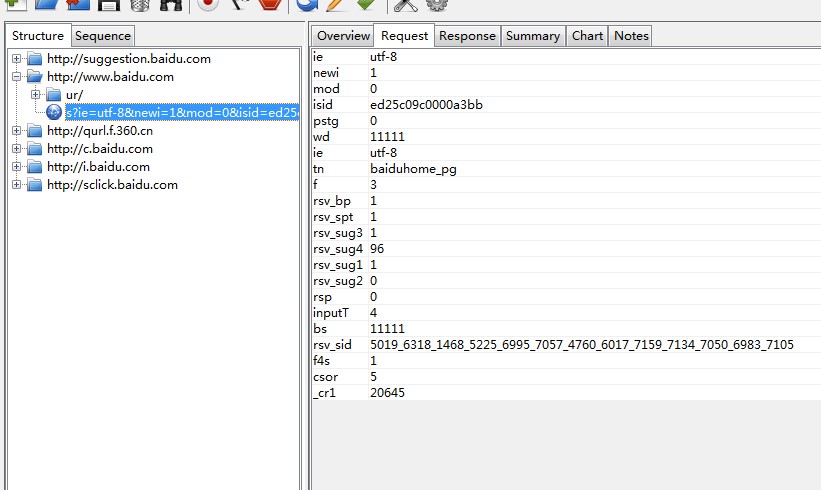Viewport: 821px width, 490px height.
Task: Open the Response tab
Action: pos(467,36)
